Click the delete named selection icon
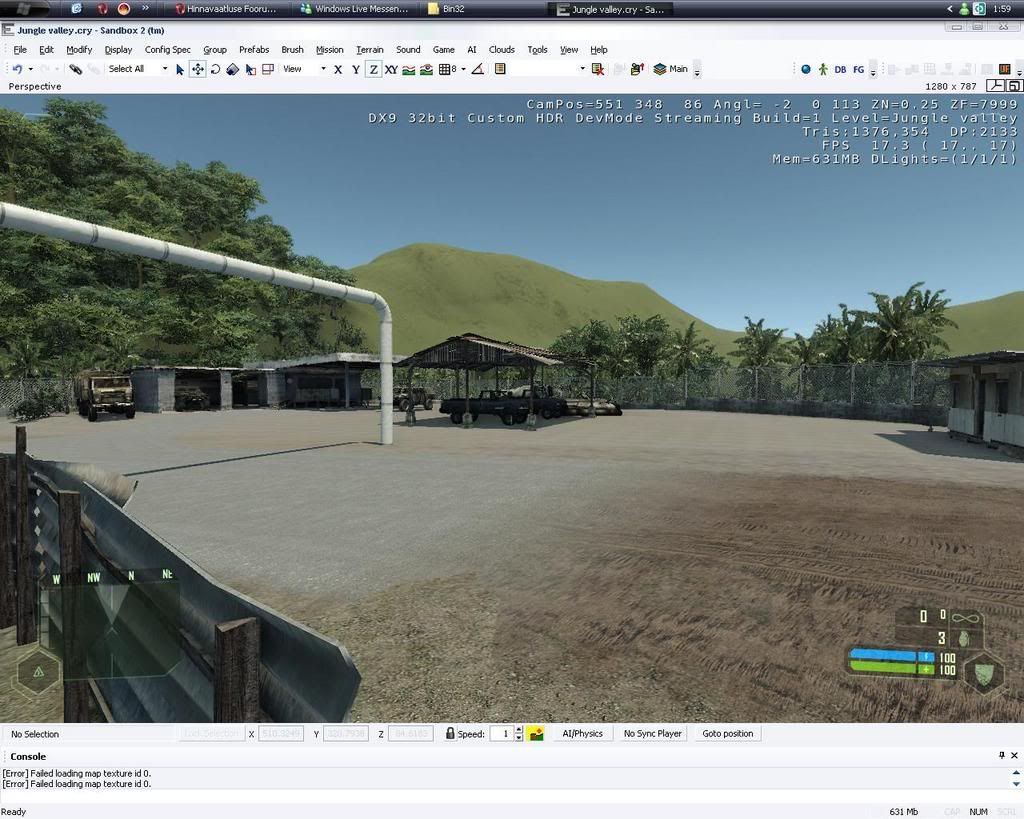Viewport: 1024px width, 819px height. (598, 69)
